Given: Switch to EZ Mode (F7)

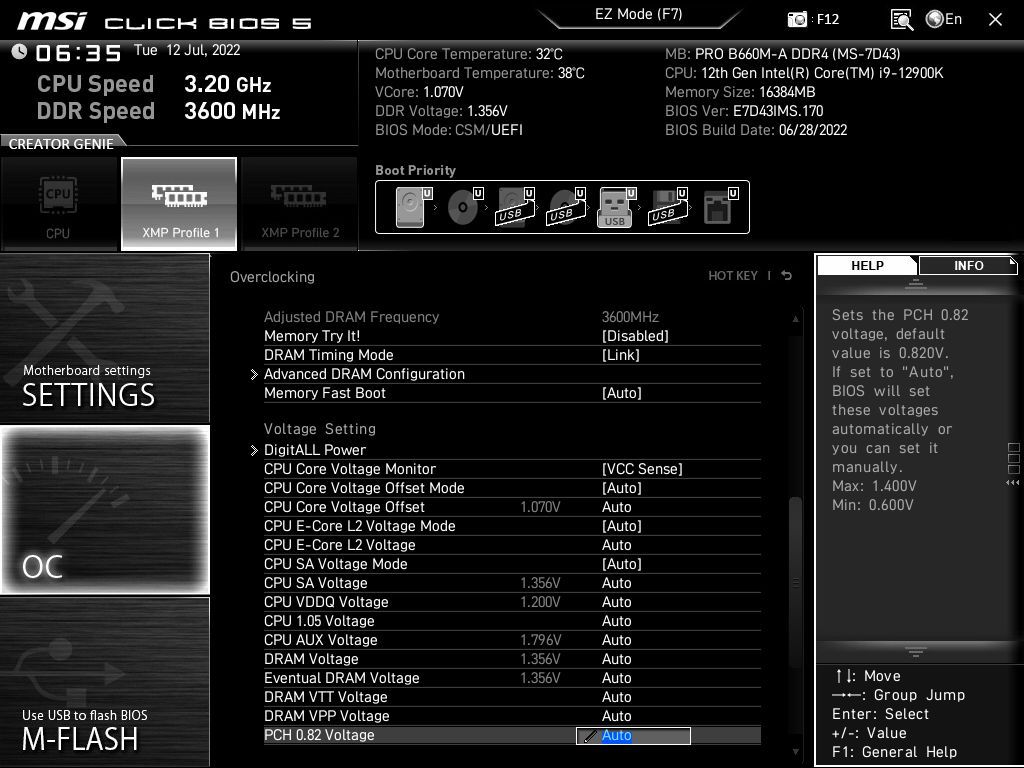Looking at the screenshot, I should (x=639, y=14).
